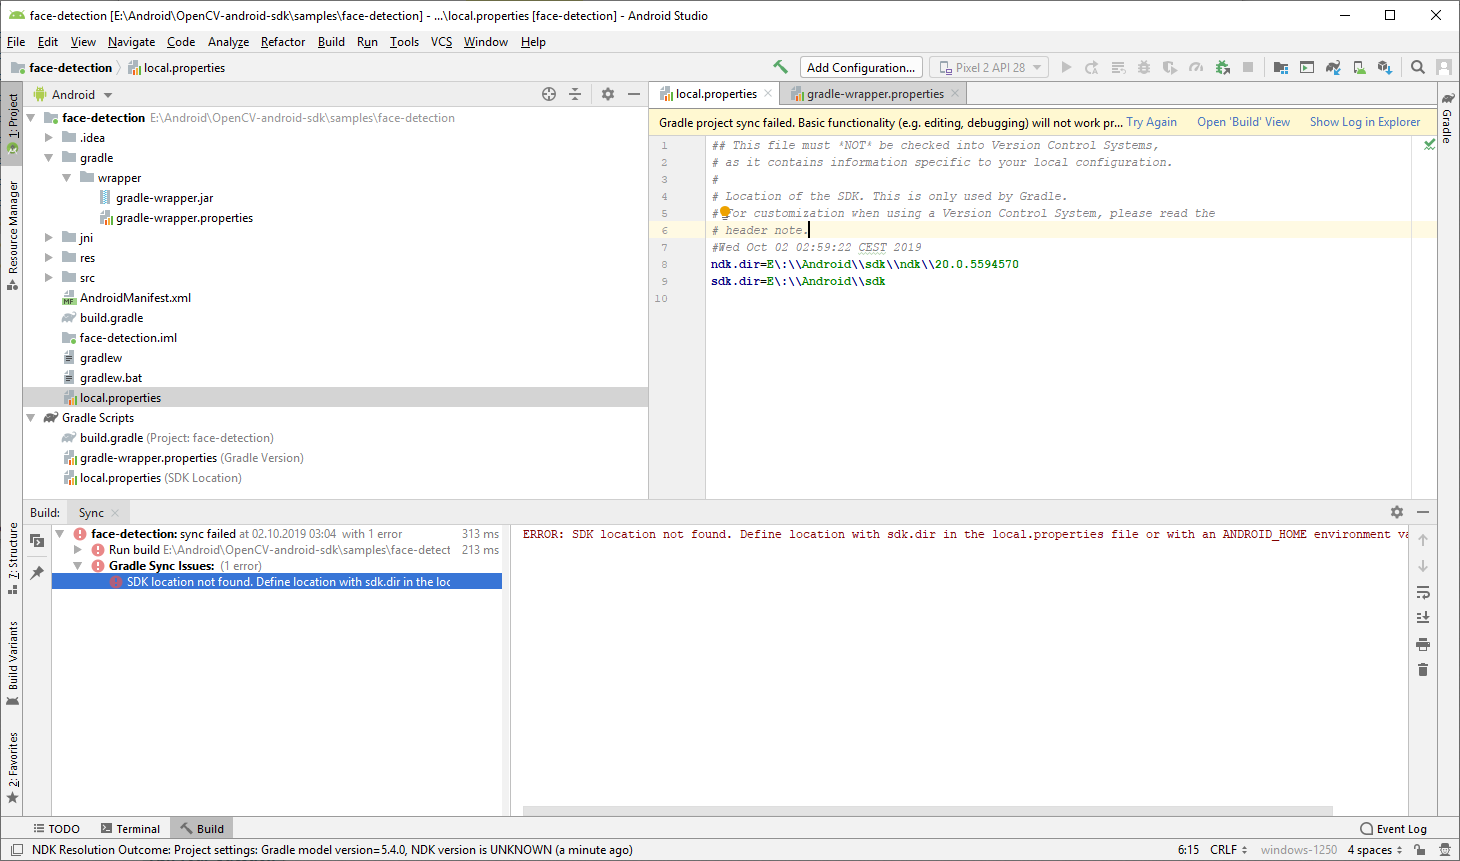1460x861 pixels.
Task: Click Open 'Build' View link
Action: coord(1243,122)
